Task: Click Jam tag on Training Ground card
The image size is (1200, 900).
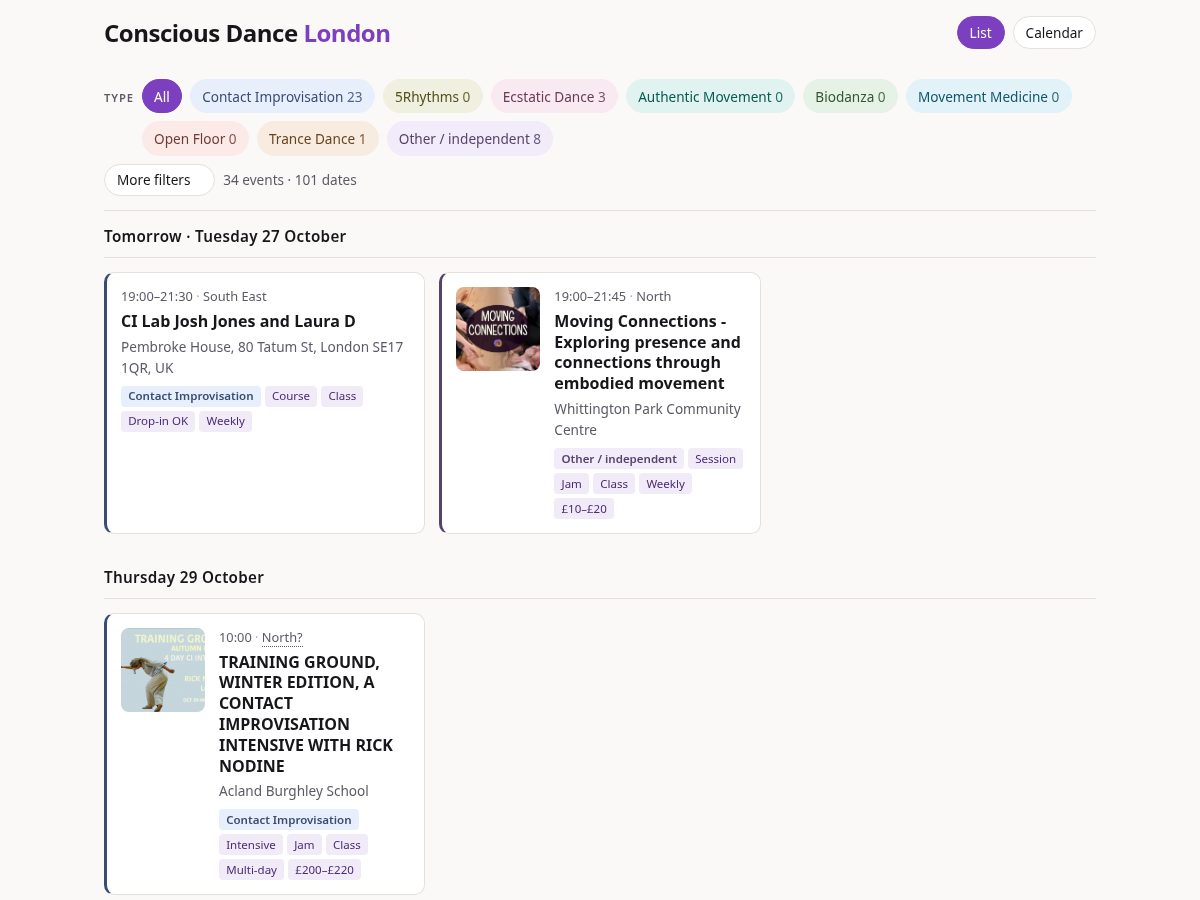Action: click(x=304, y=845)
